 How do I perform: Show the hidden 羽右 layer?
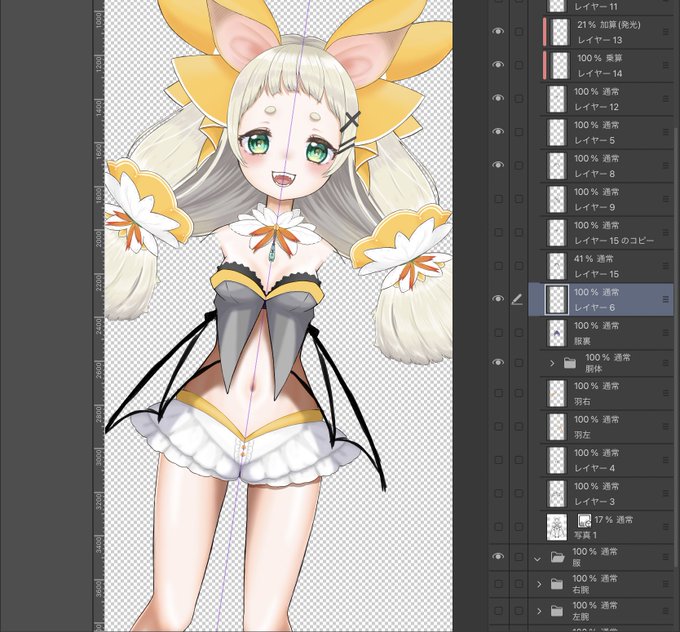coord(499,393)
